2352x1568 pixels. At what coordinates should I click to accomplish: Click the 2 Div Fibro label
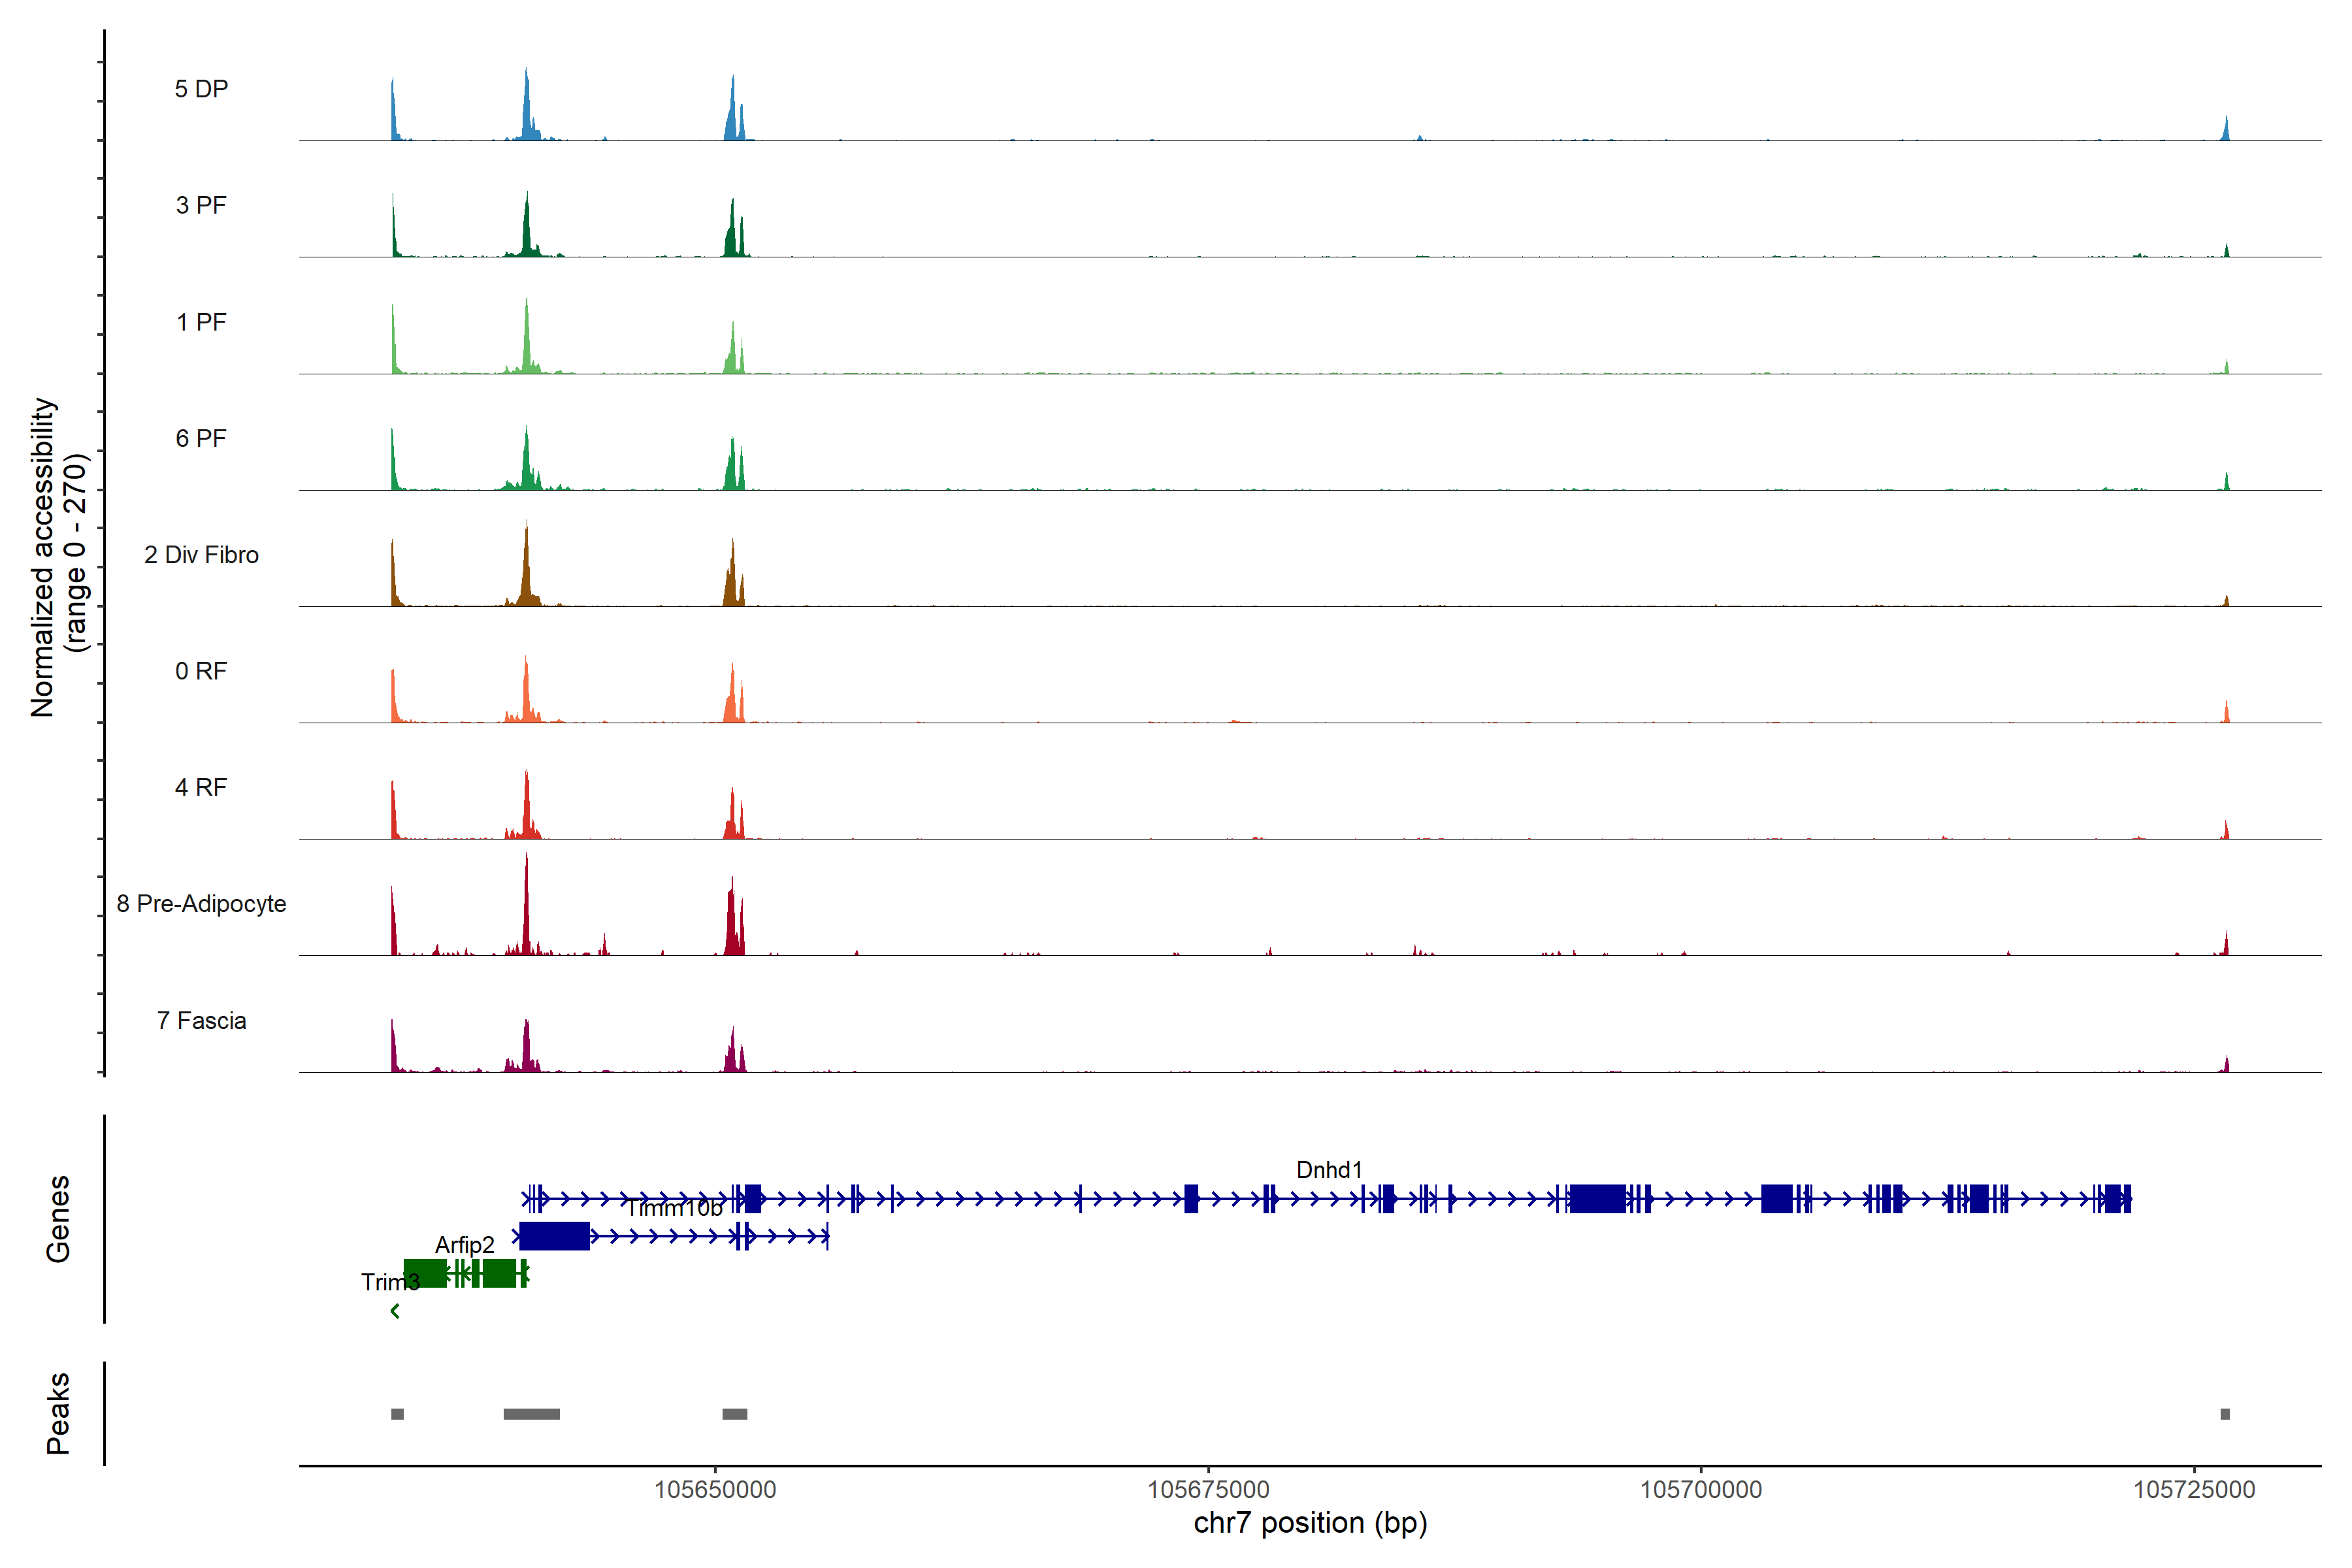pos(201,555)
